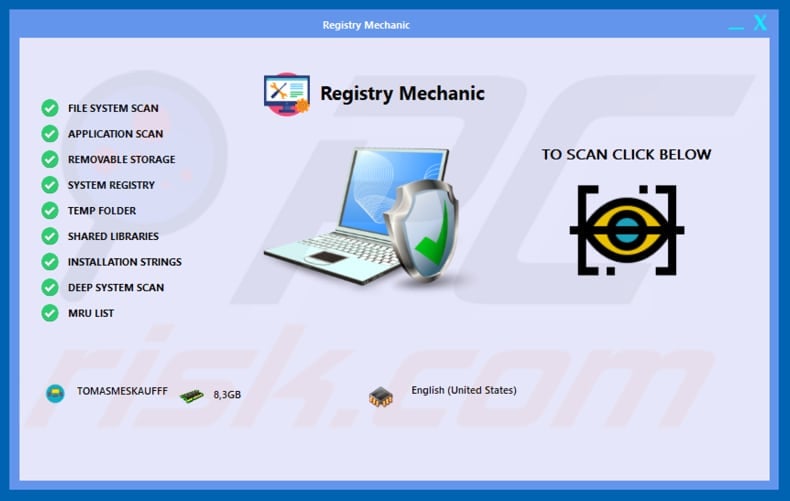Click the Registry Mechanic title bar caption
The height and width of the screenshot is (501, 790).
tap(366, 25)
